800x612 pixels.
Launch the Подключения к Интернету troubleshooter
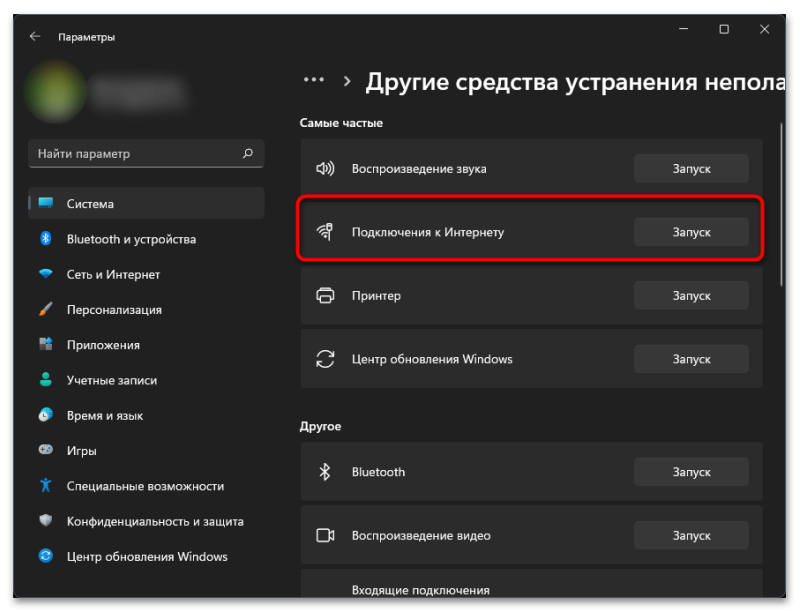click(691, 232)
